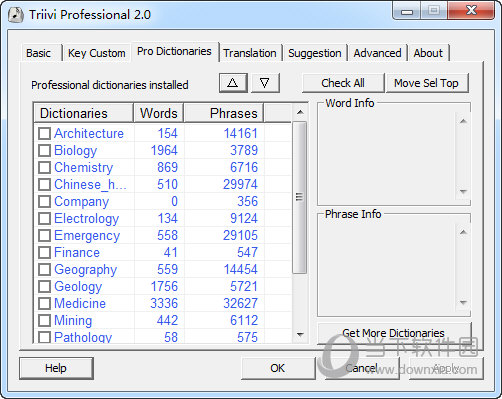Click phrase count 32627
Image resolution: width=502 pixels, height=399 pixels.
pyautogui.click(x=240, y=303)
